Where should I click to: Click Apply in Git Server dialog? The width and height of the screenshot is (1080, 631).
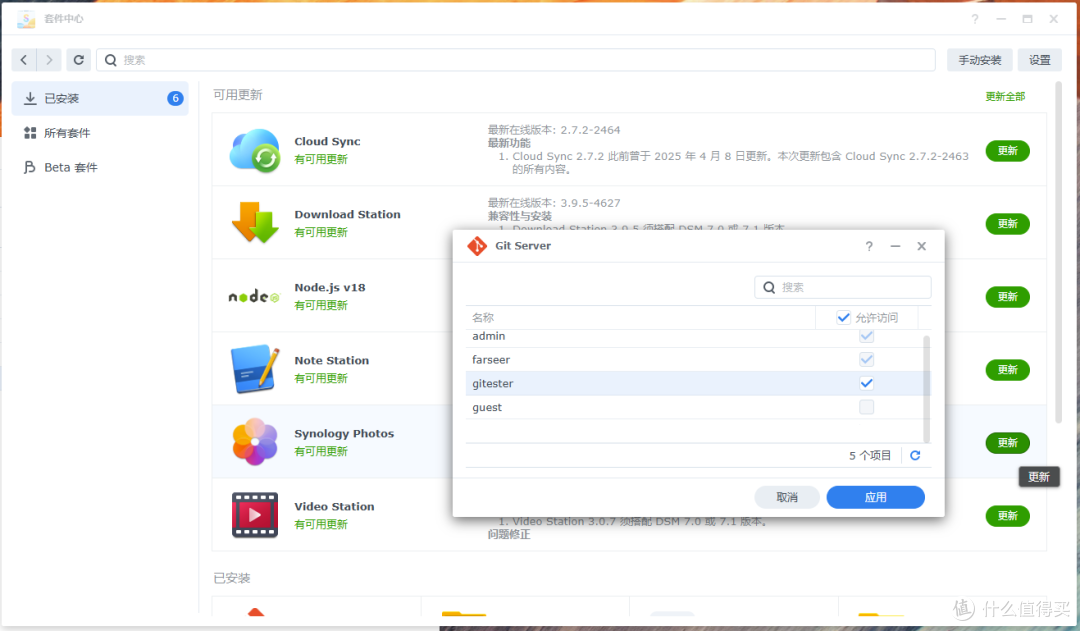[875, 497]
